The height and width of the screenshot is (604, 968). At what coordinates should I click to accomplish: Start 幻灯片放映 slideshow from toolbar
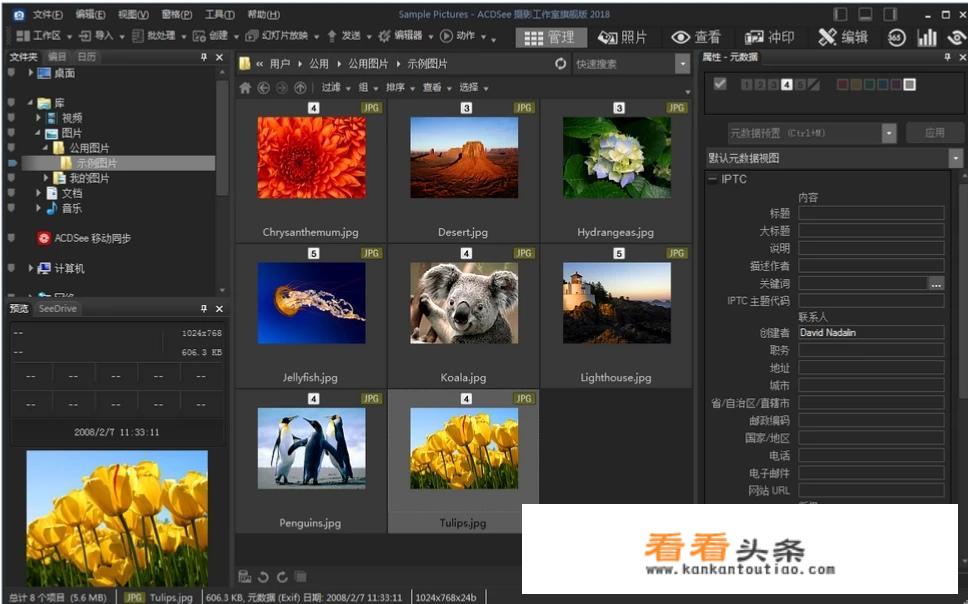(x=282, y=36)
